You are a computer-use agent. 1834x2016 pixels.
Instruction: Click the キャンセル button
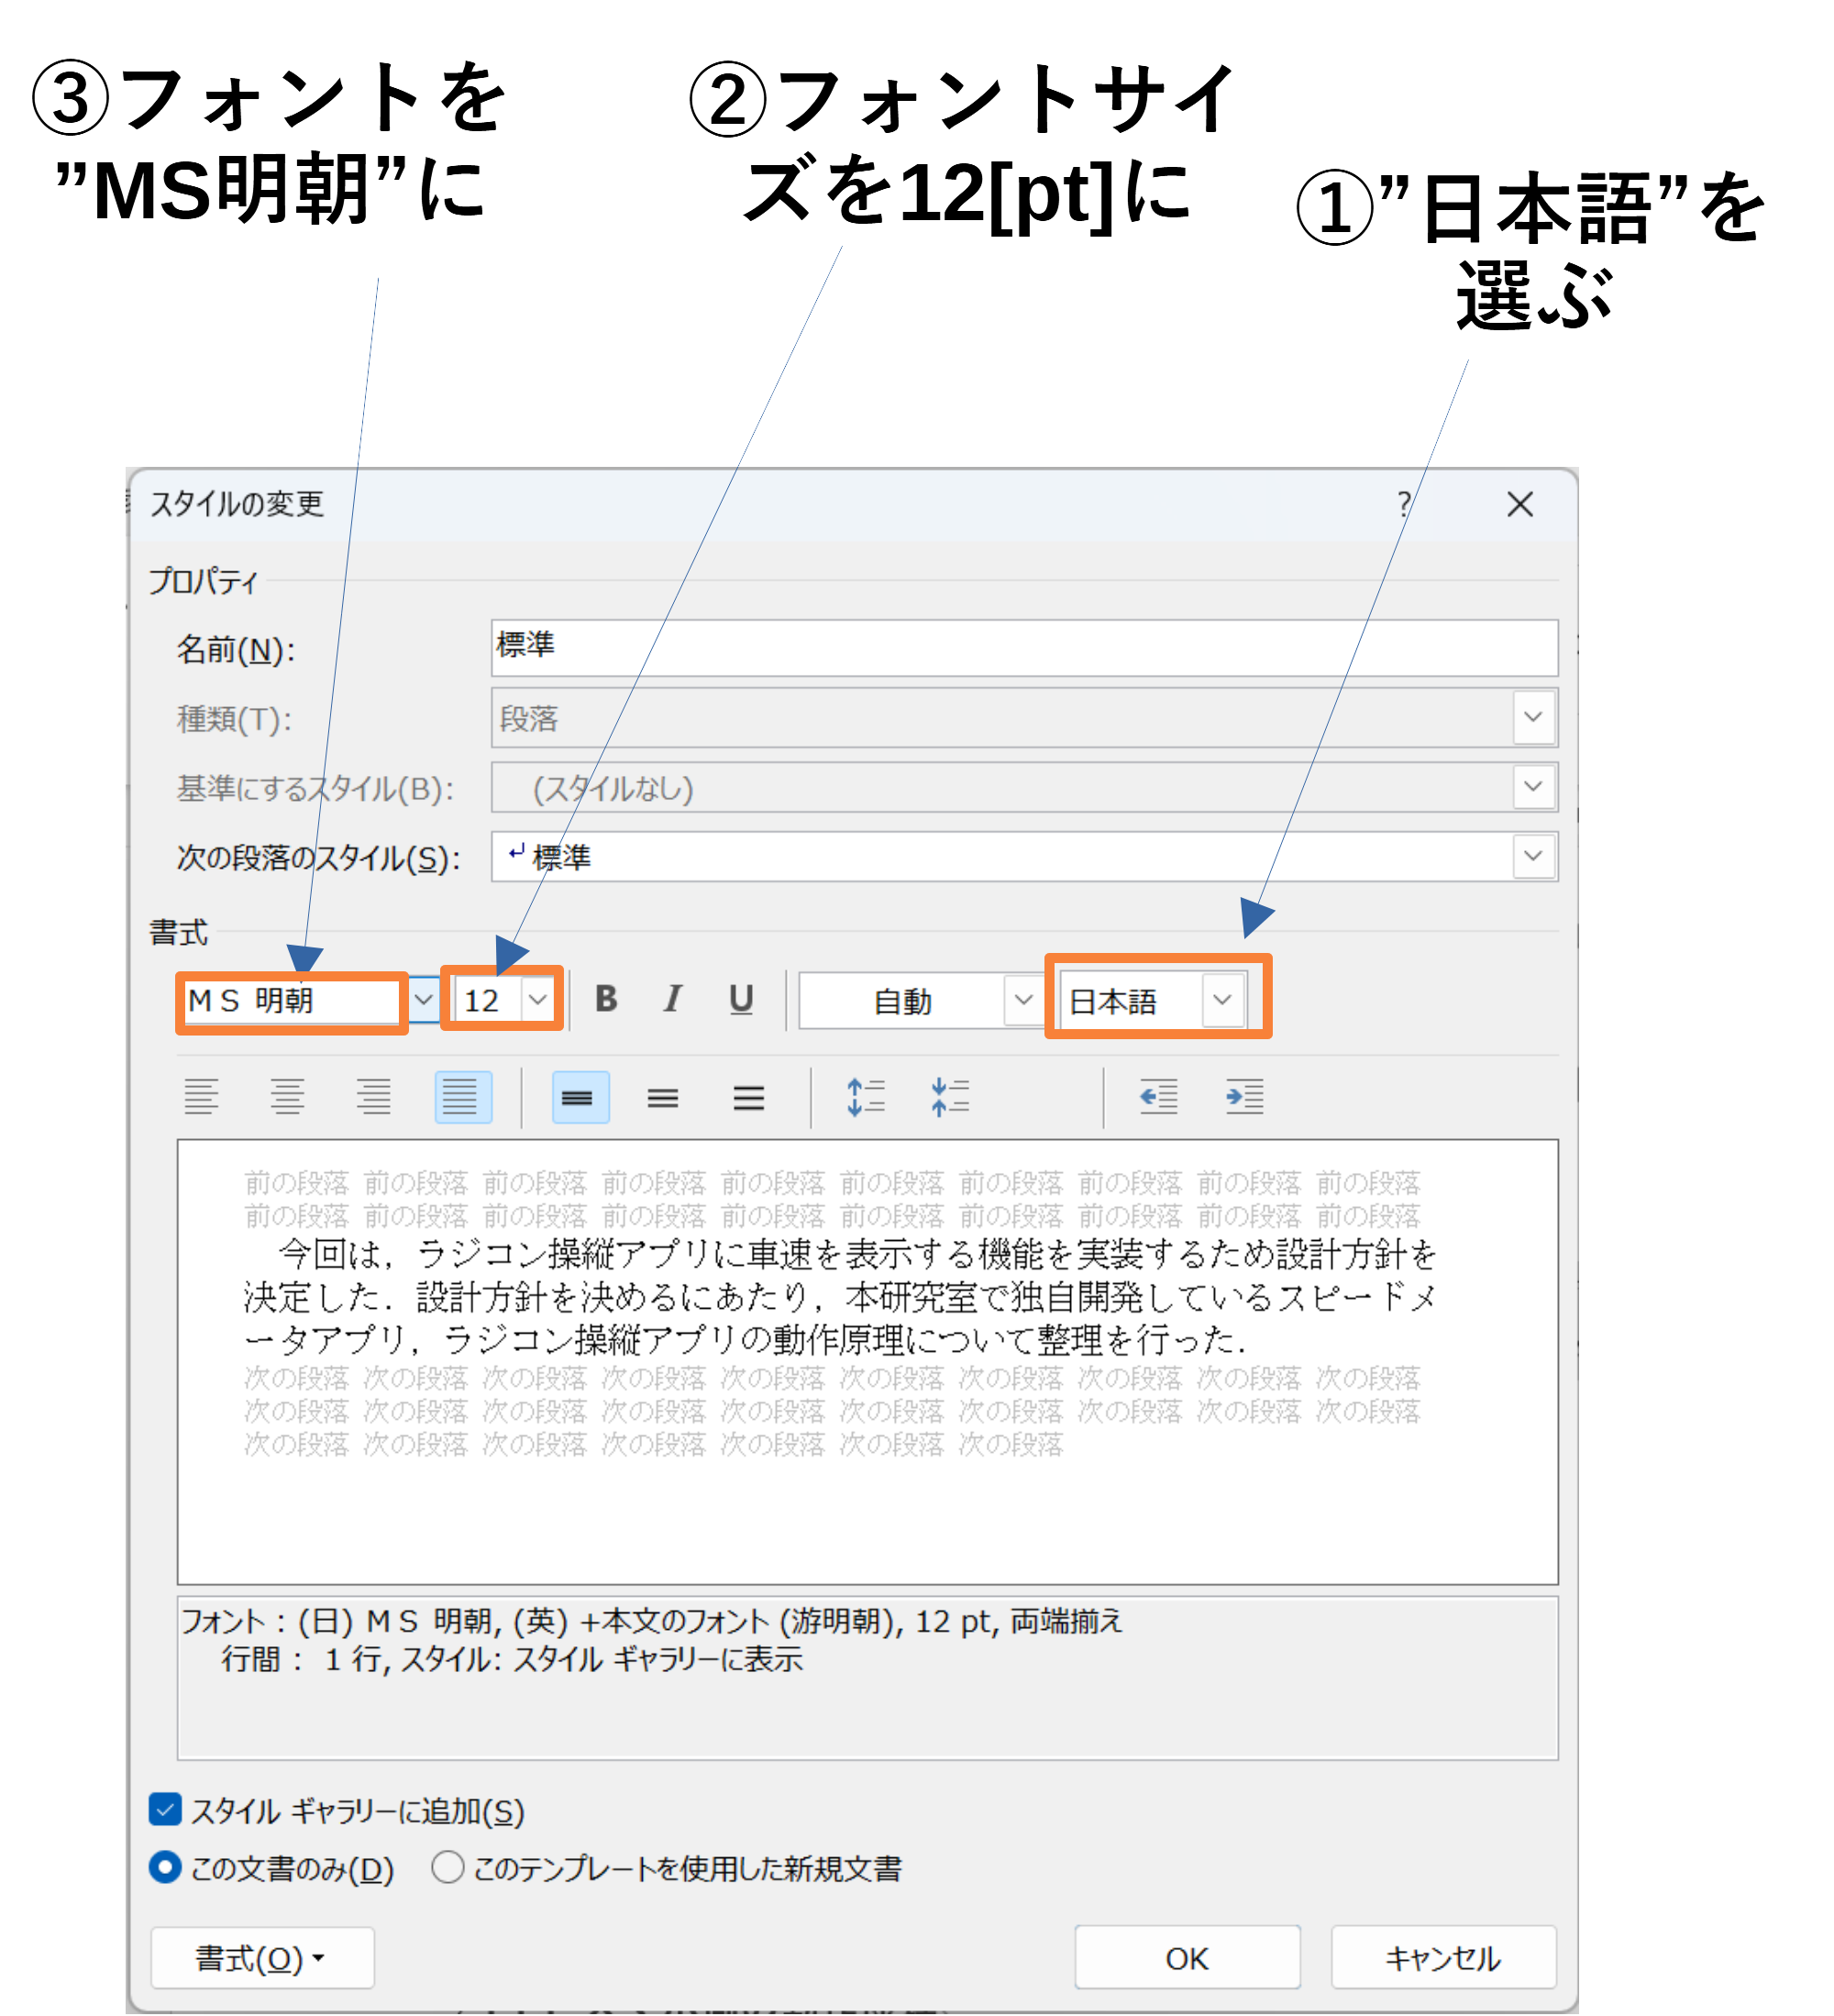click(1444, 1958)
